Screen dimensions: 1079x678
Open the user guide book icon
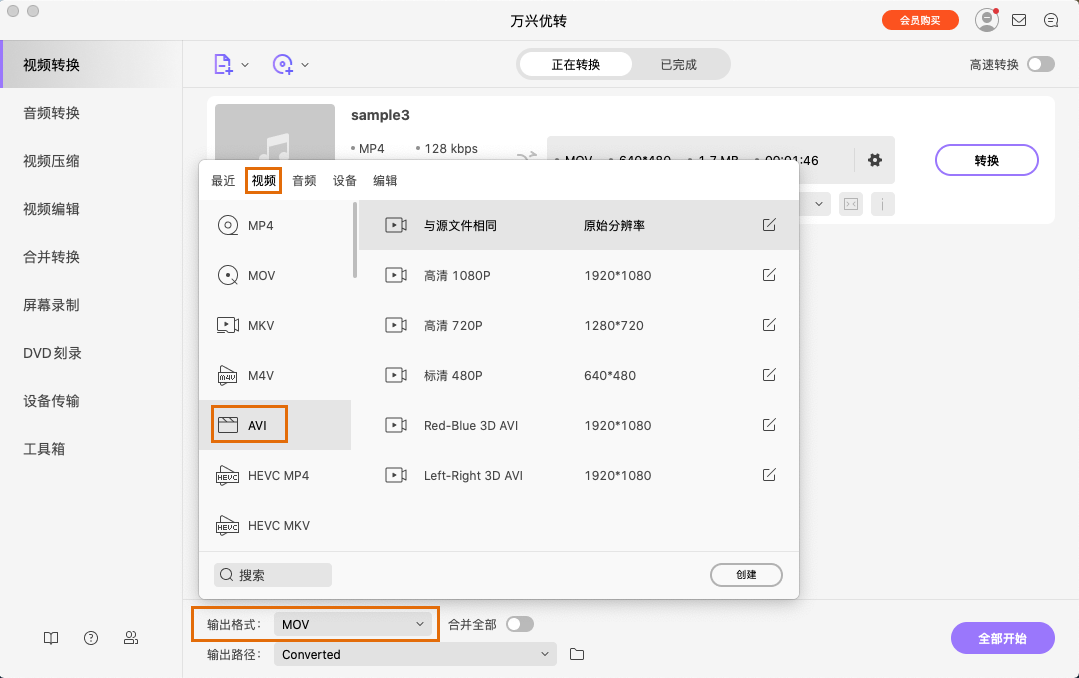coord(51,638)
